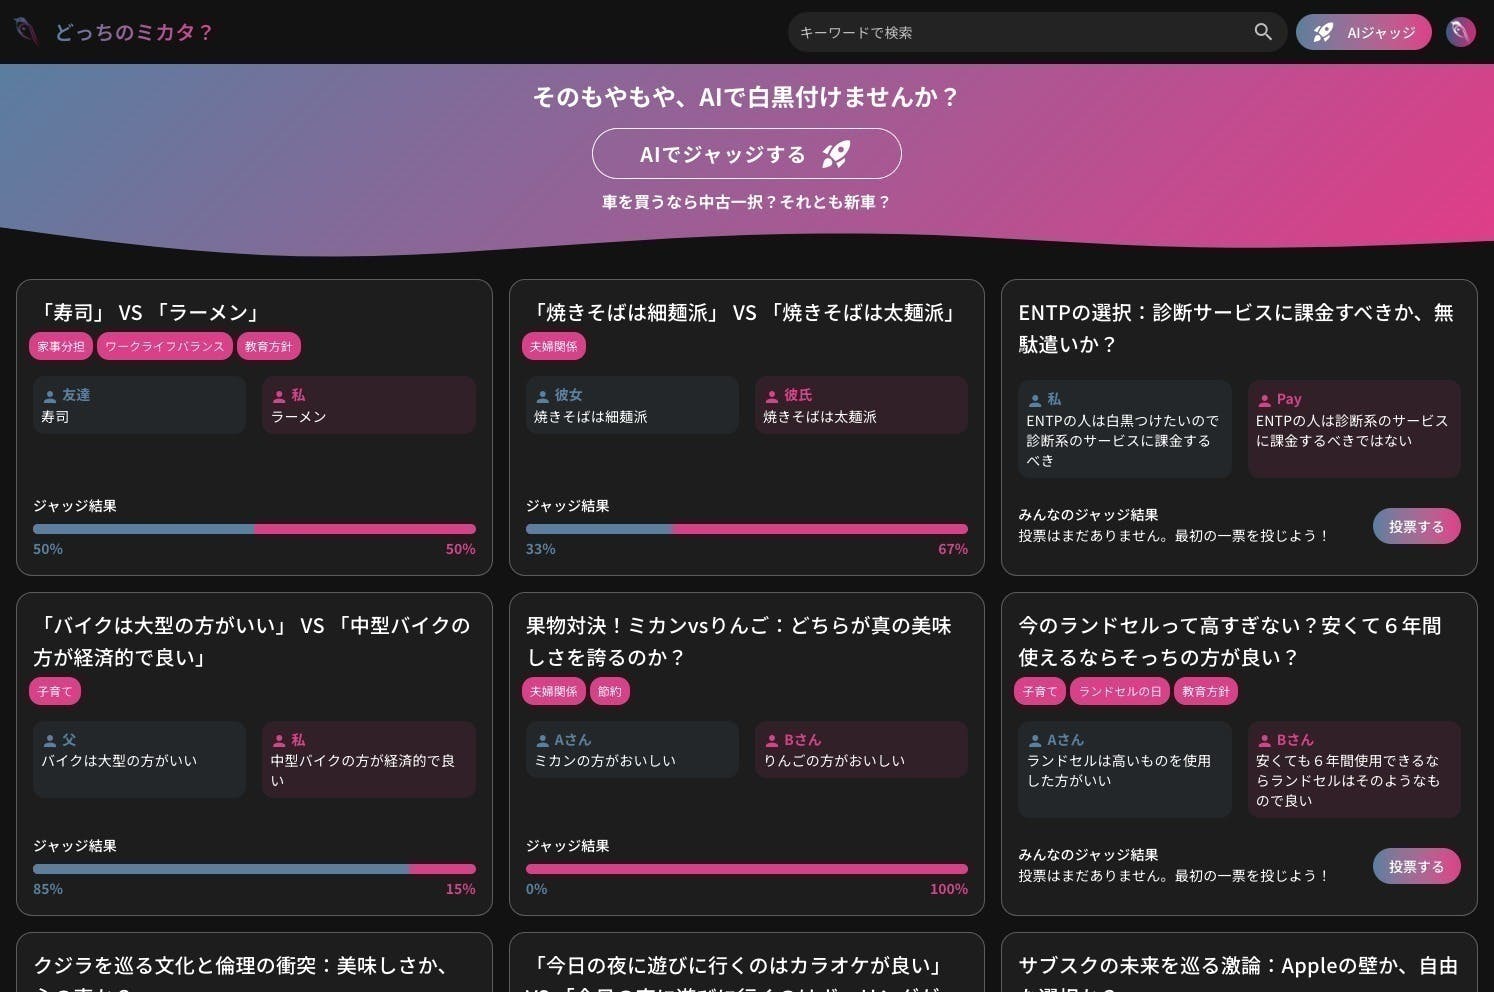
Task: Select the 節約 tag on the fruit debate card
Action: click(x=610, y=691)
